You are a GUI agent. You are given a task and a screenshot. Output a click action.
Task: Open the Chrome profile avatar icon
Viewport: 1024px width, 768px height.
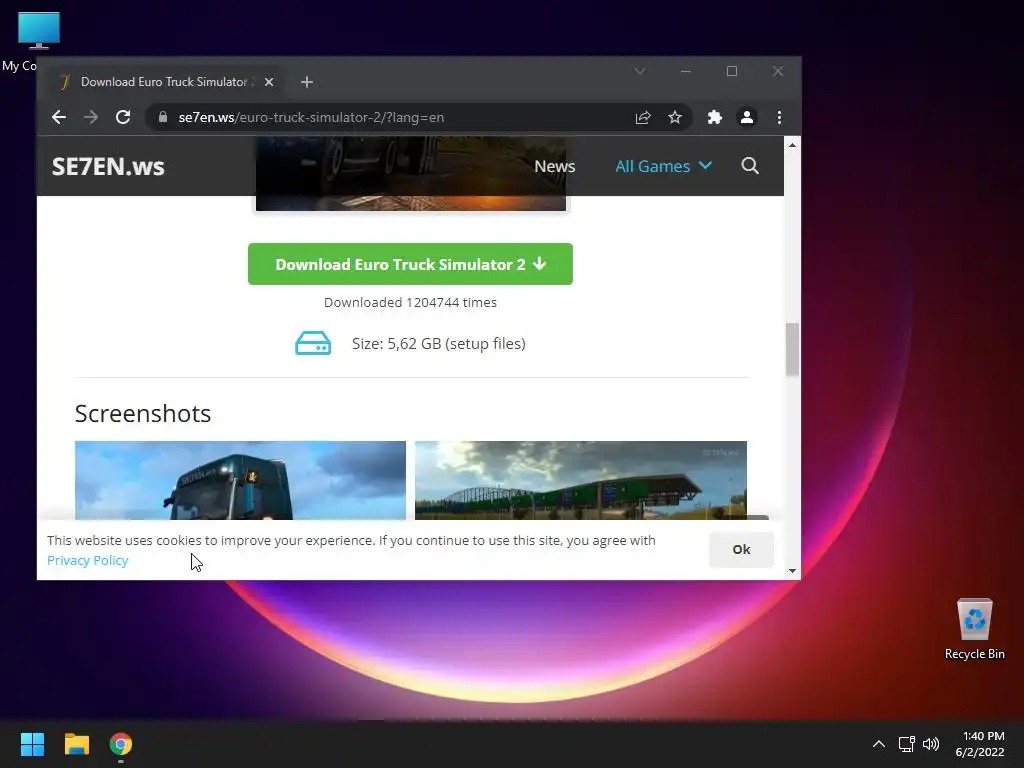746,118
